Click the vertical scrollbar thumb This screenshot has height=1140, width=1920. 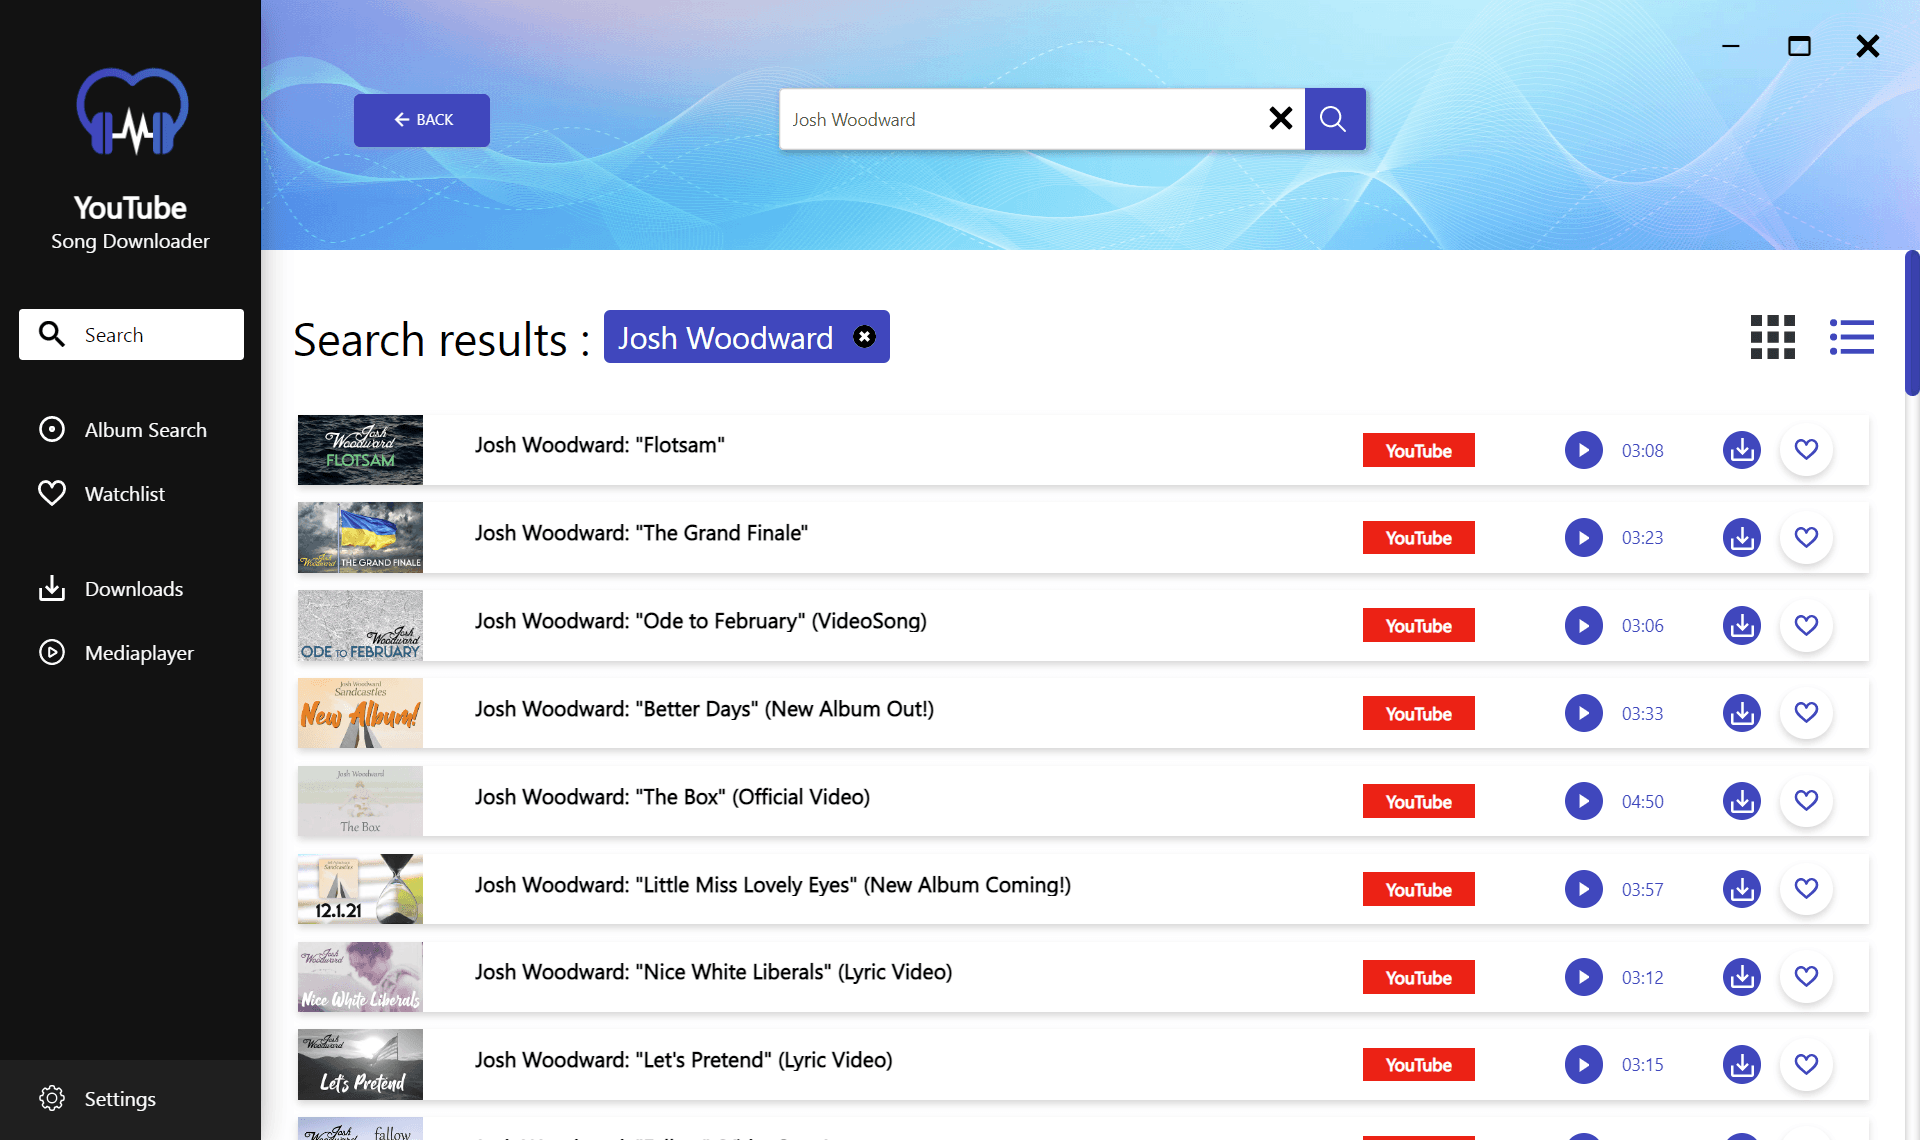pyautogui.click(x=1911, y=323)
